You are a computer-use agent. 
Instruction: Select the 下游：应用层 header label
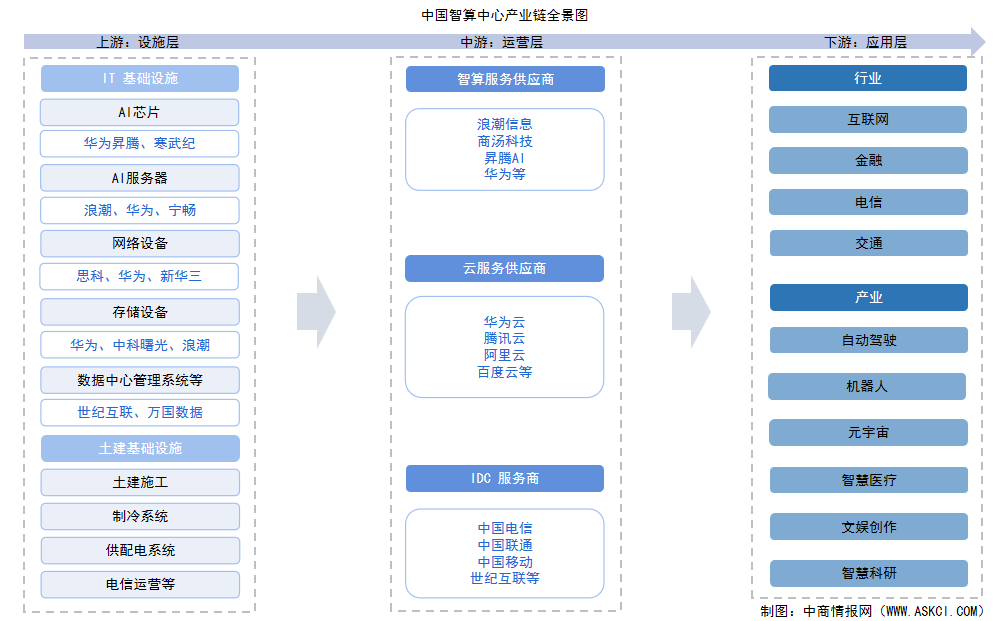(x=865, y=42)
